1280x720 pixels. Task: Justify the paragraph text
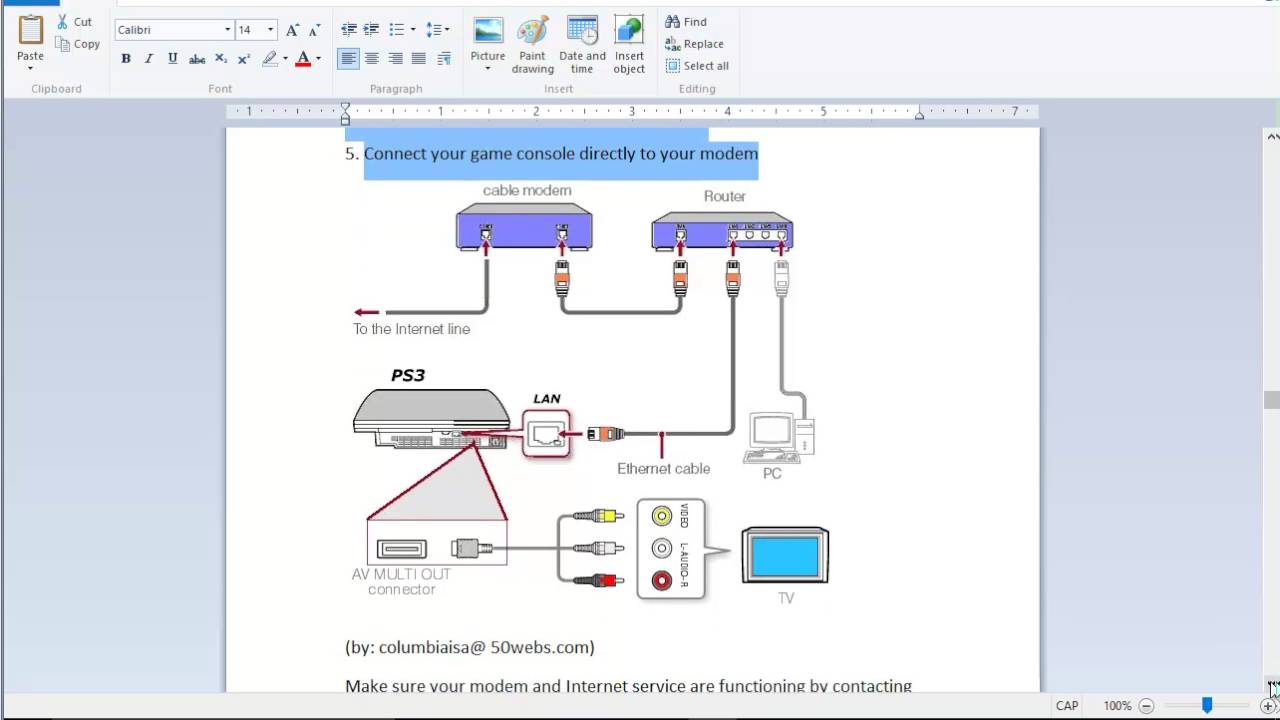coord(419,59)
